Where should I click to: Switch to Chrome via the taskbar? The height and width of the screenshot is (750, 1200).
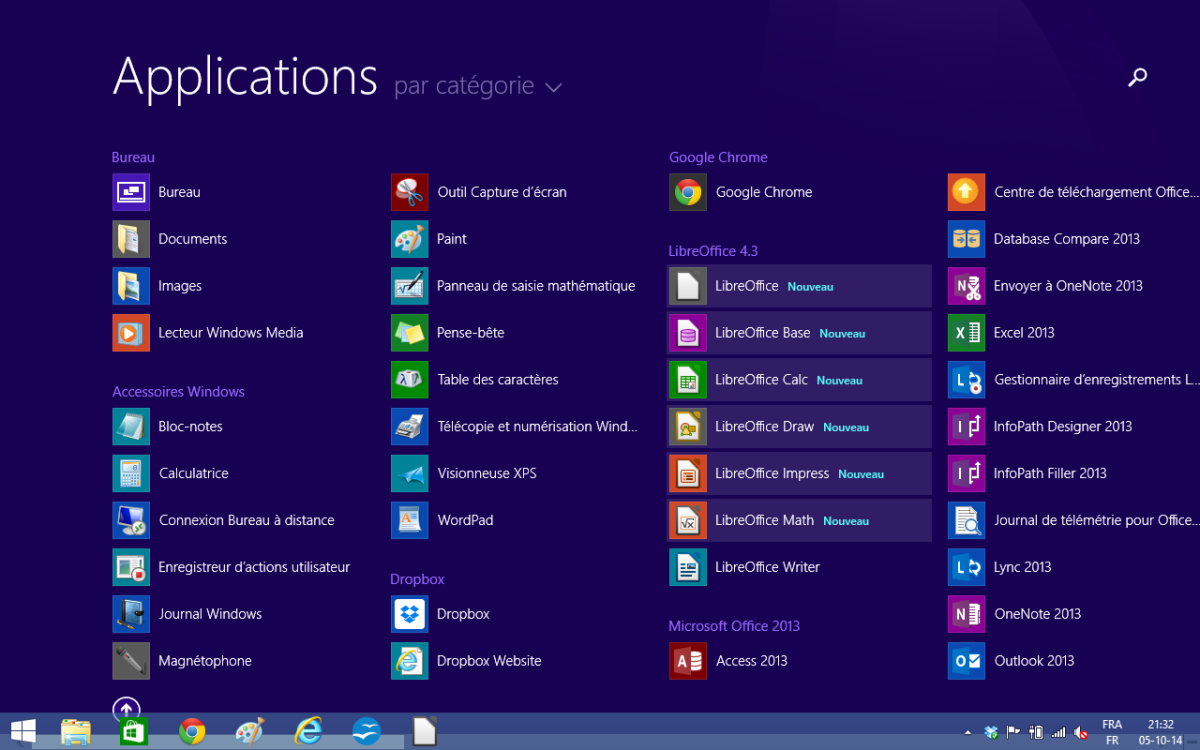(192, 732)
